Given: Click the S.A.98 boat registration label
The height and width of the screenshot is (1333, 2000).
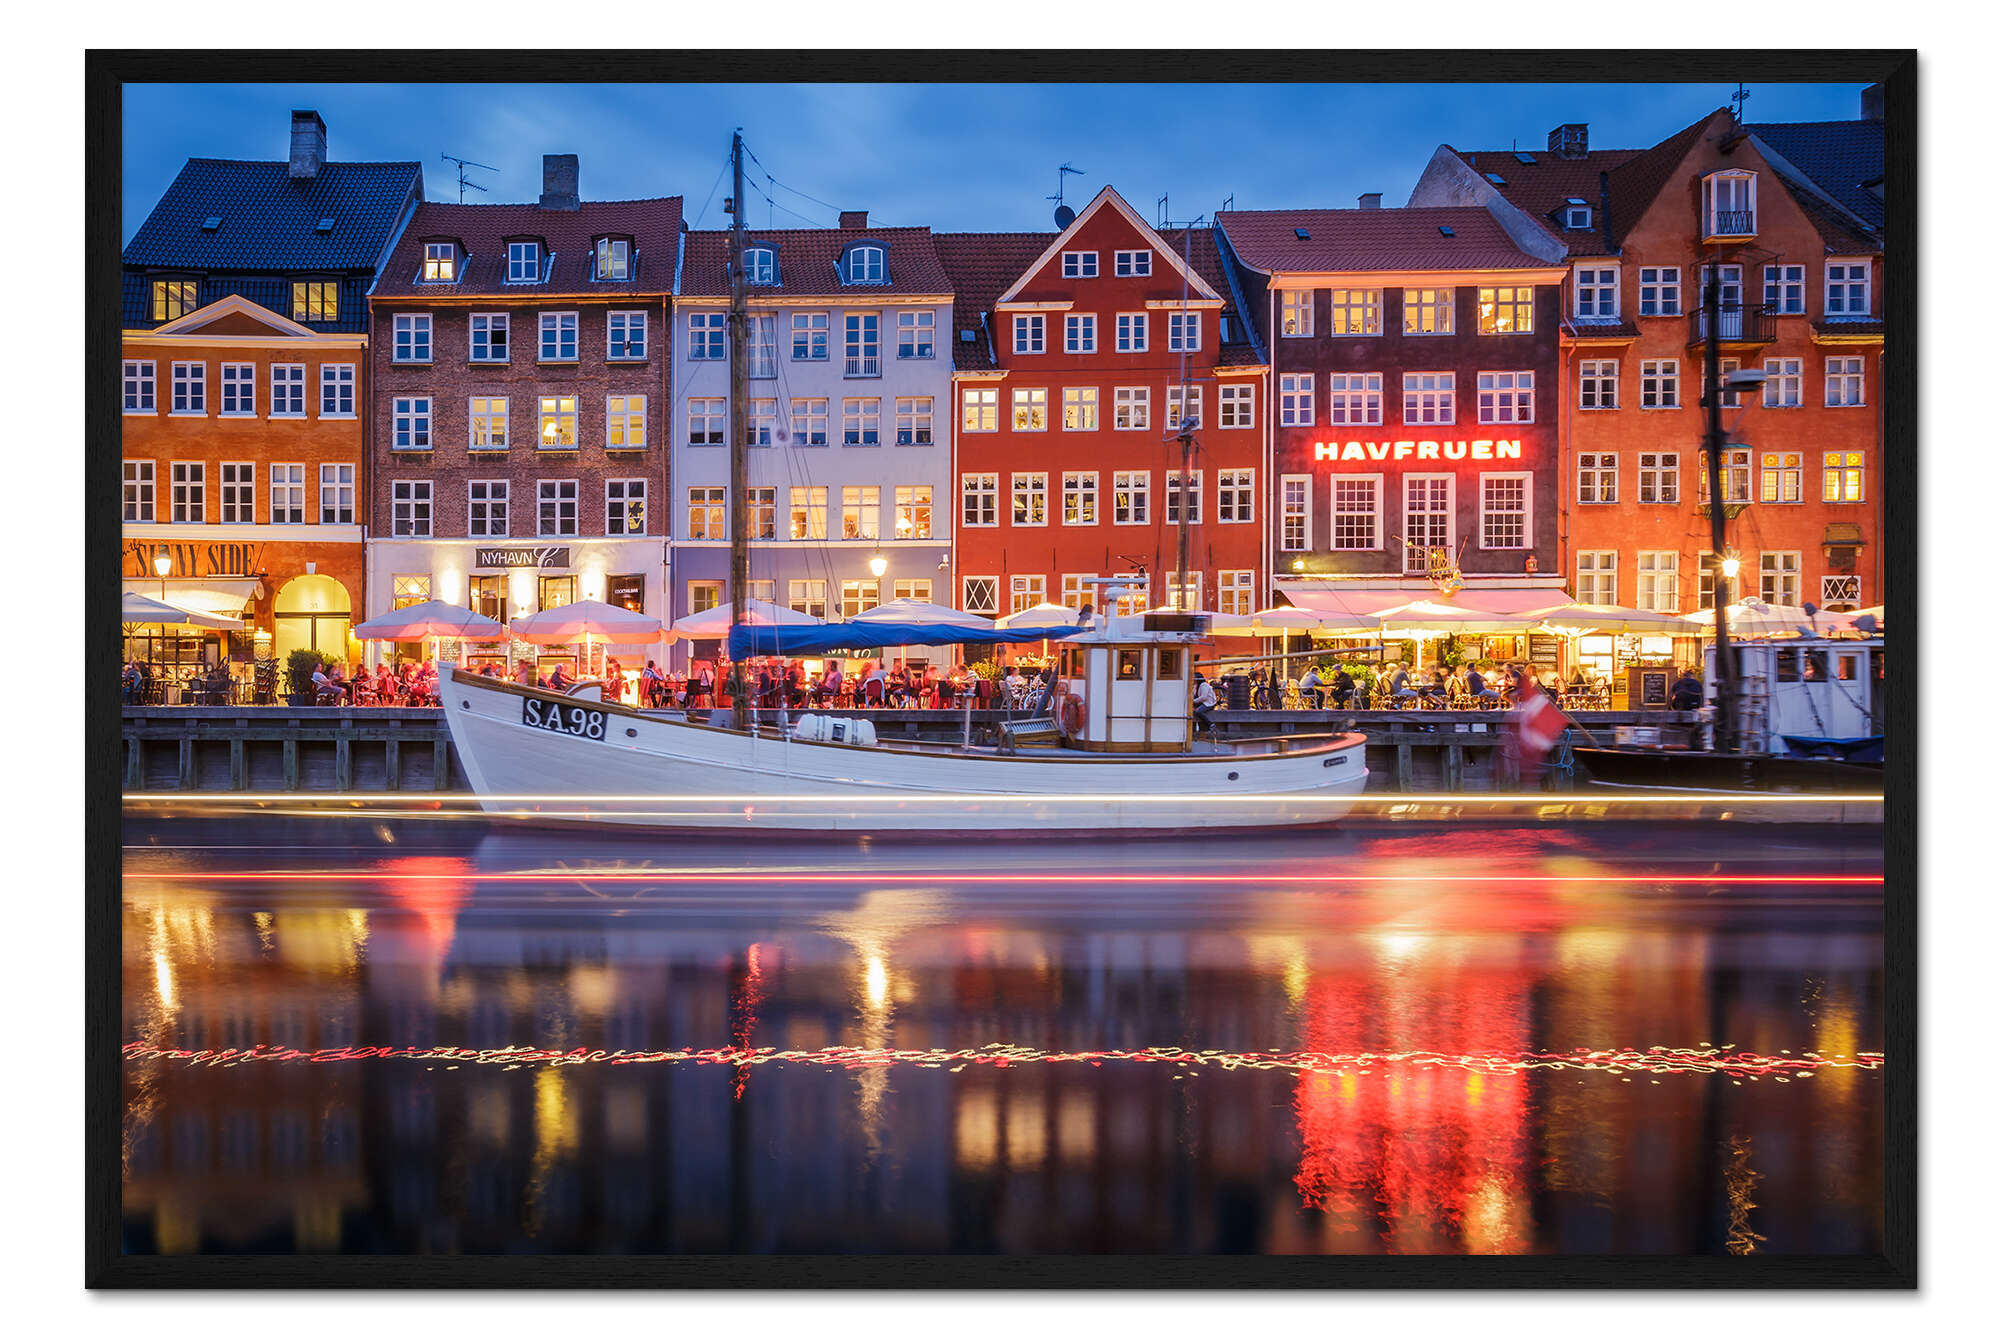Looking at the screenshot, I should coord(564,718).
